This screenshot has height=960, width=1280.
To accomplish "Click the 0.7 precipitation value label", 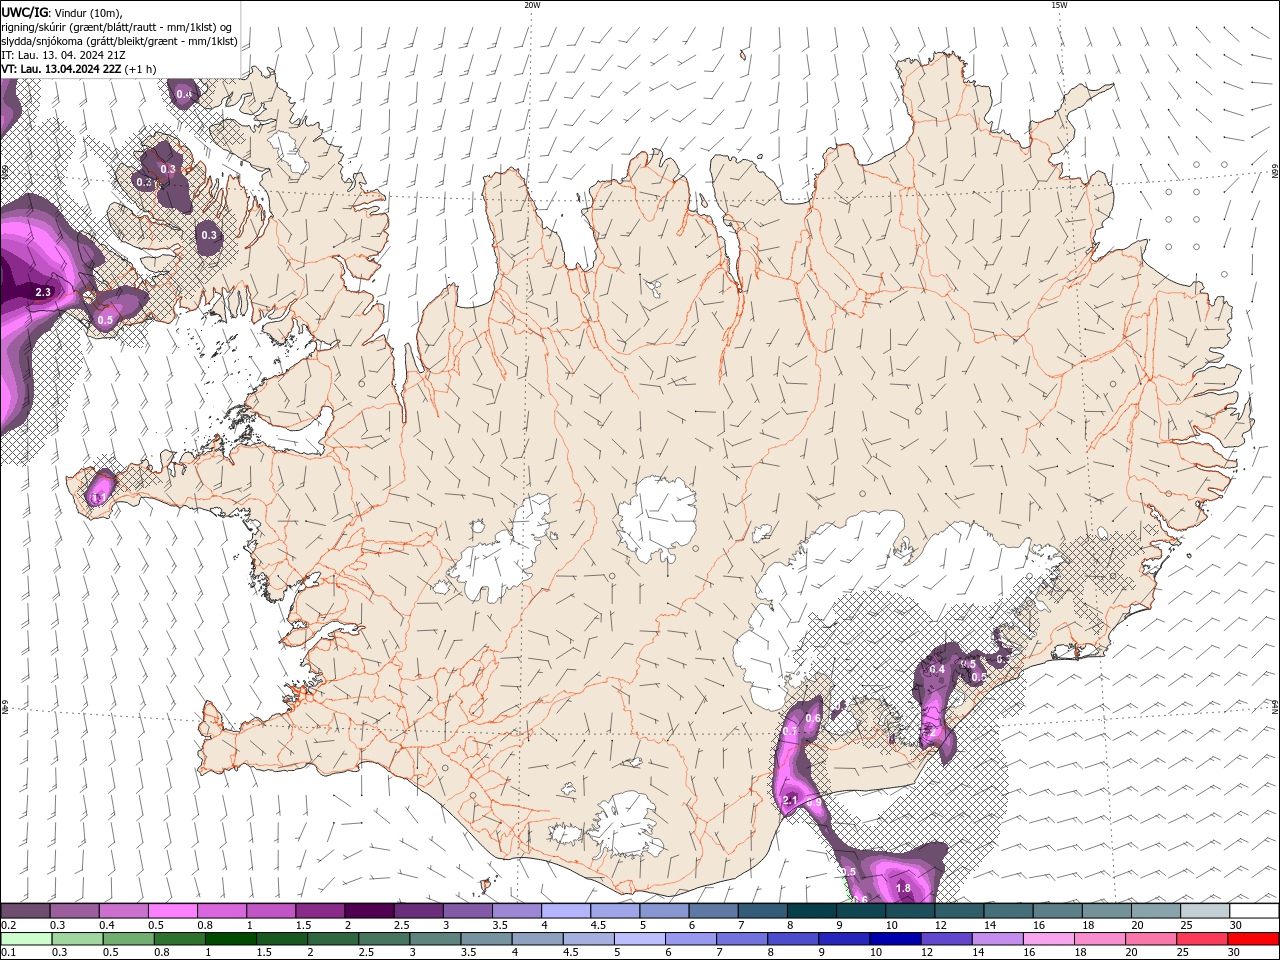I will [x=790, y=732].
